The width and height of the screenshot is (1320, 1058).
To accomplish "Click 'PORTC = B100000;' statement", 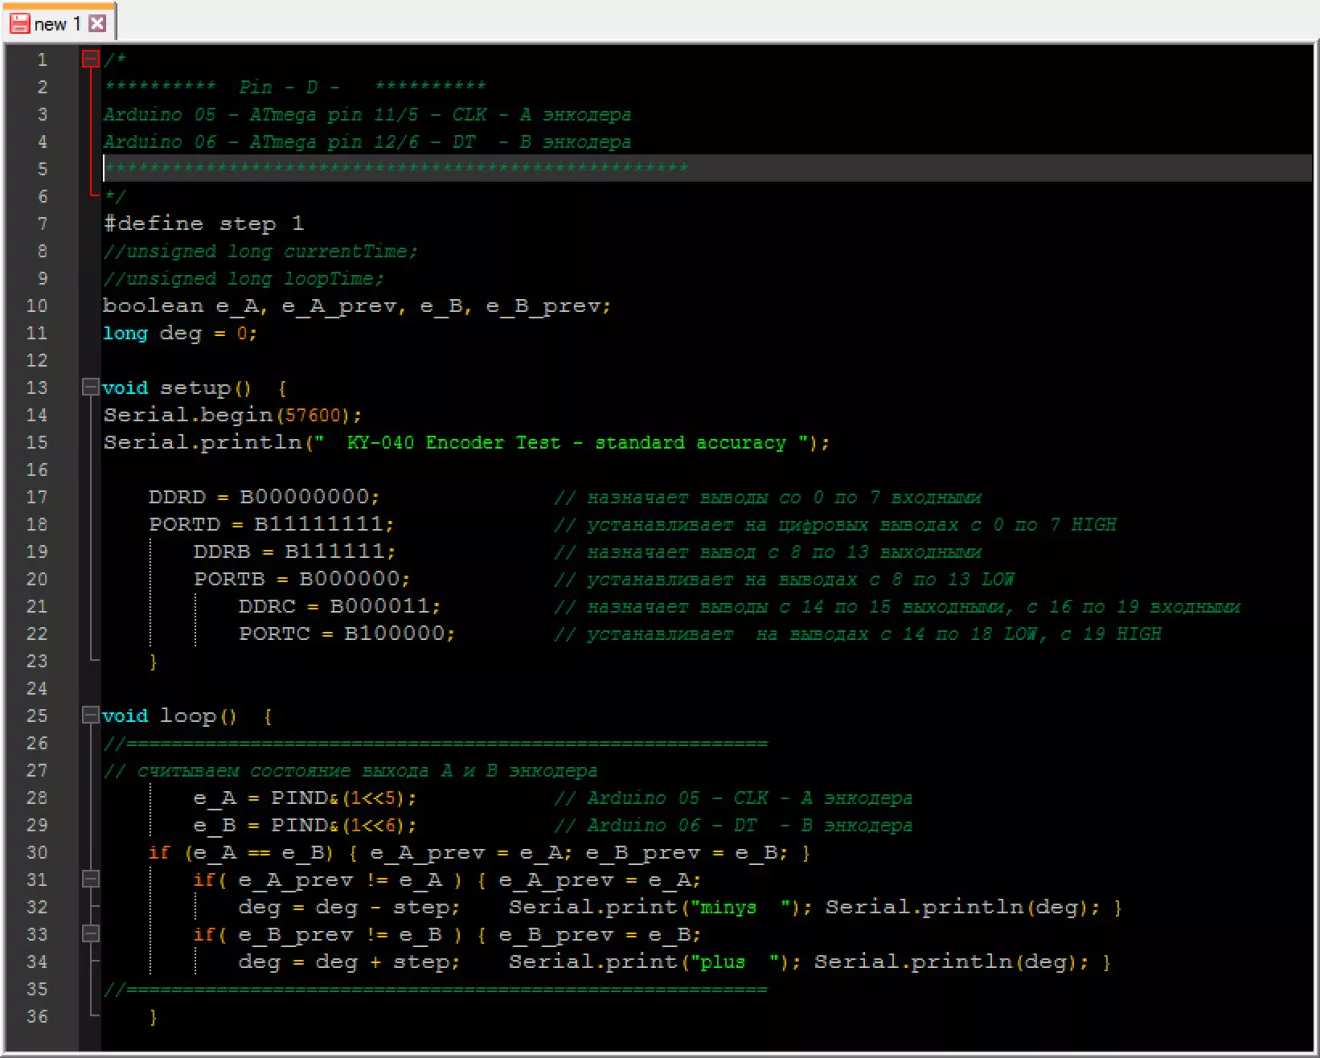I will point(347,633).
